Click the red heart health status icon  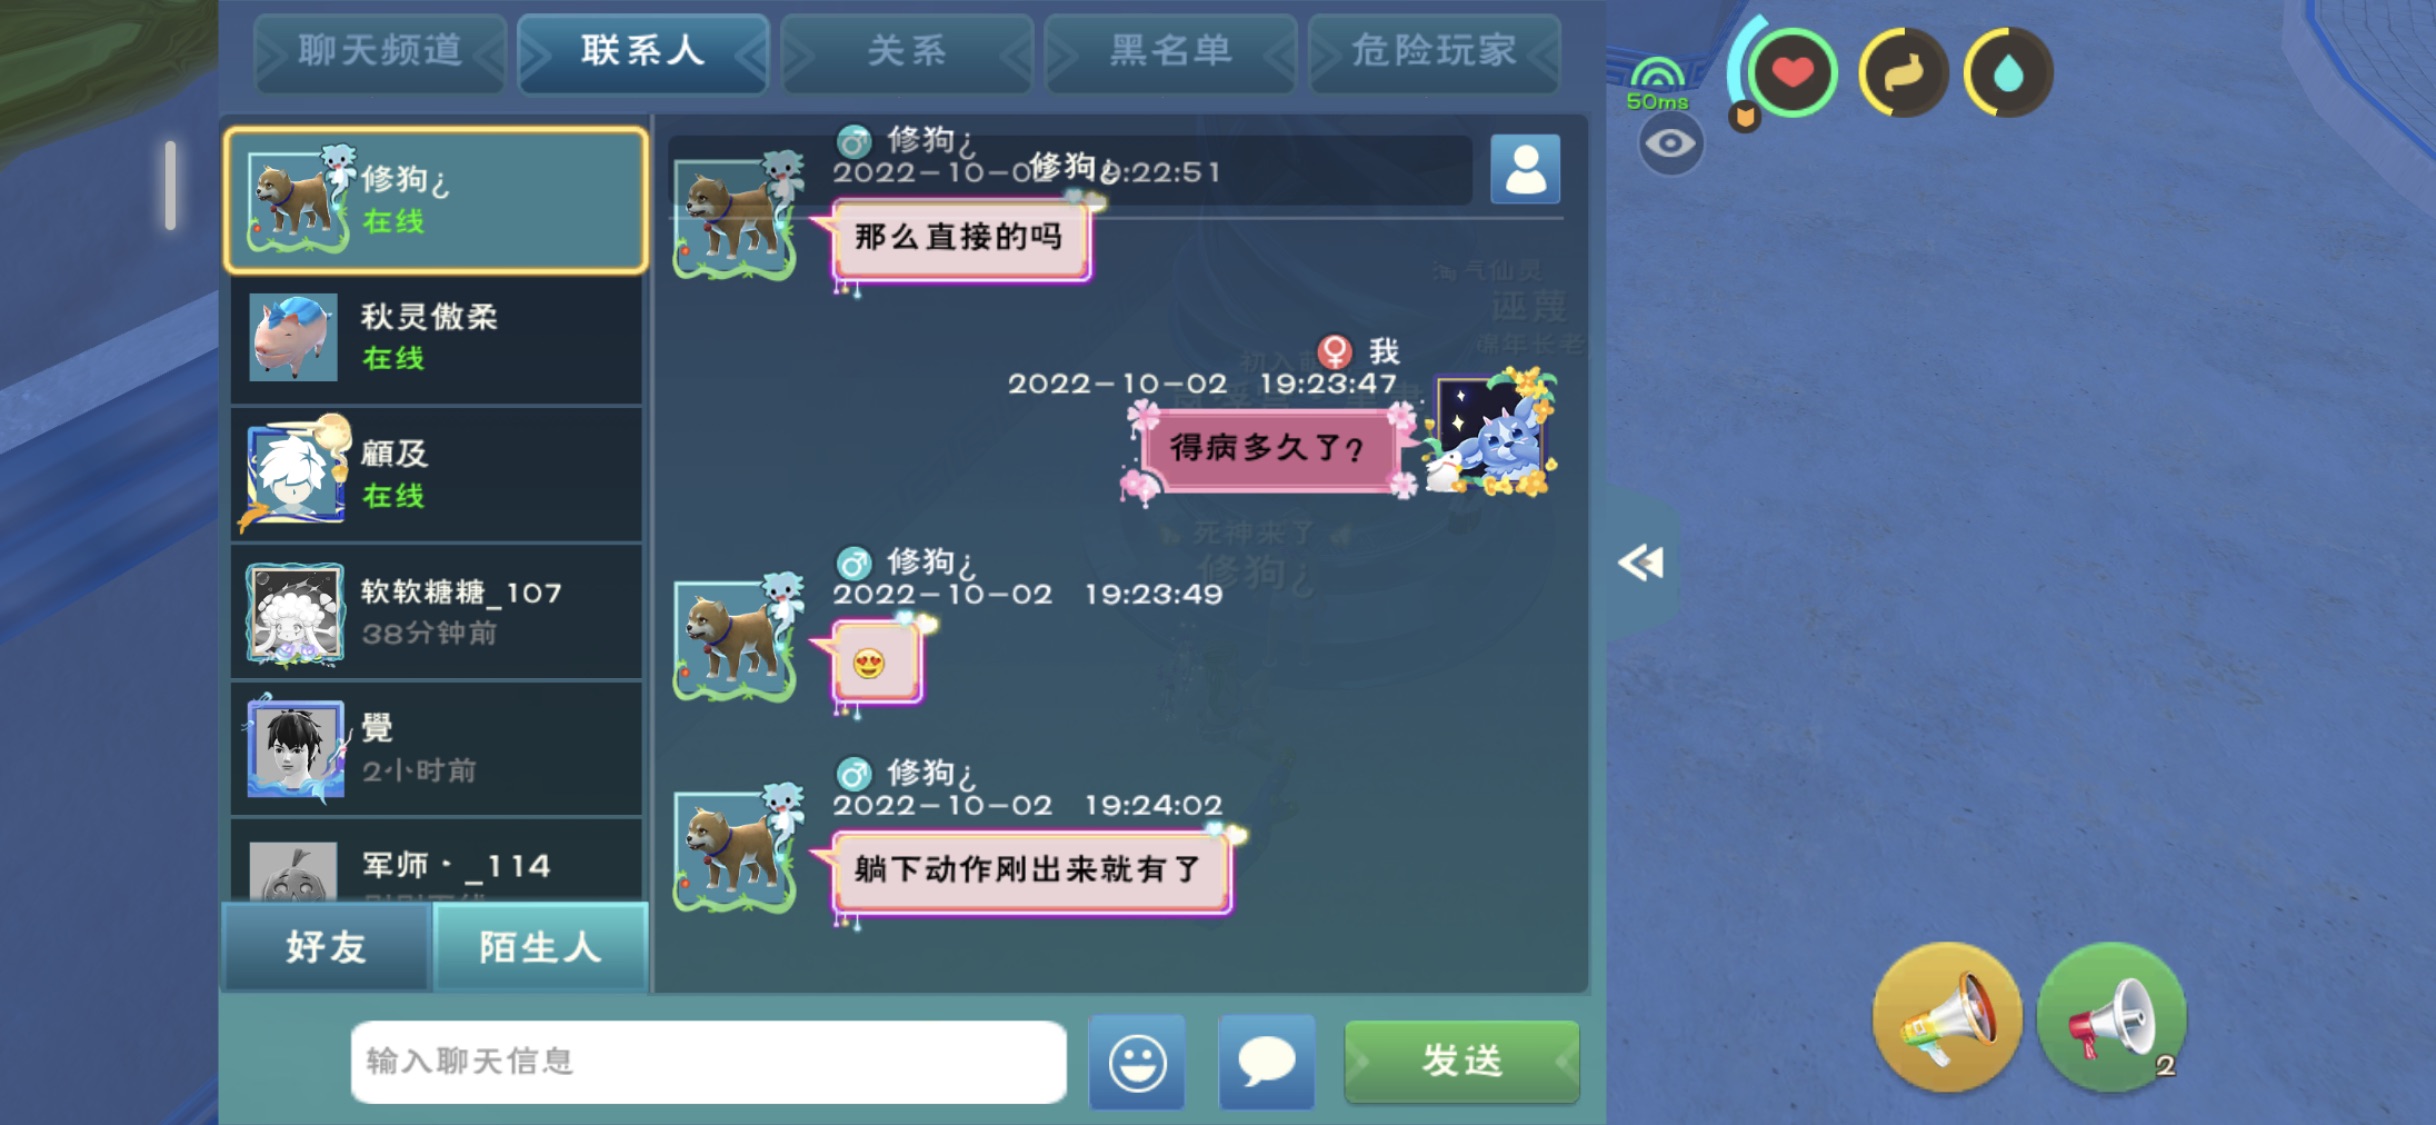click(1792, 73)
